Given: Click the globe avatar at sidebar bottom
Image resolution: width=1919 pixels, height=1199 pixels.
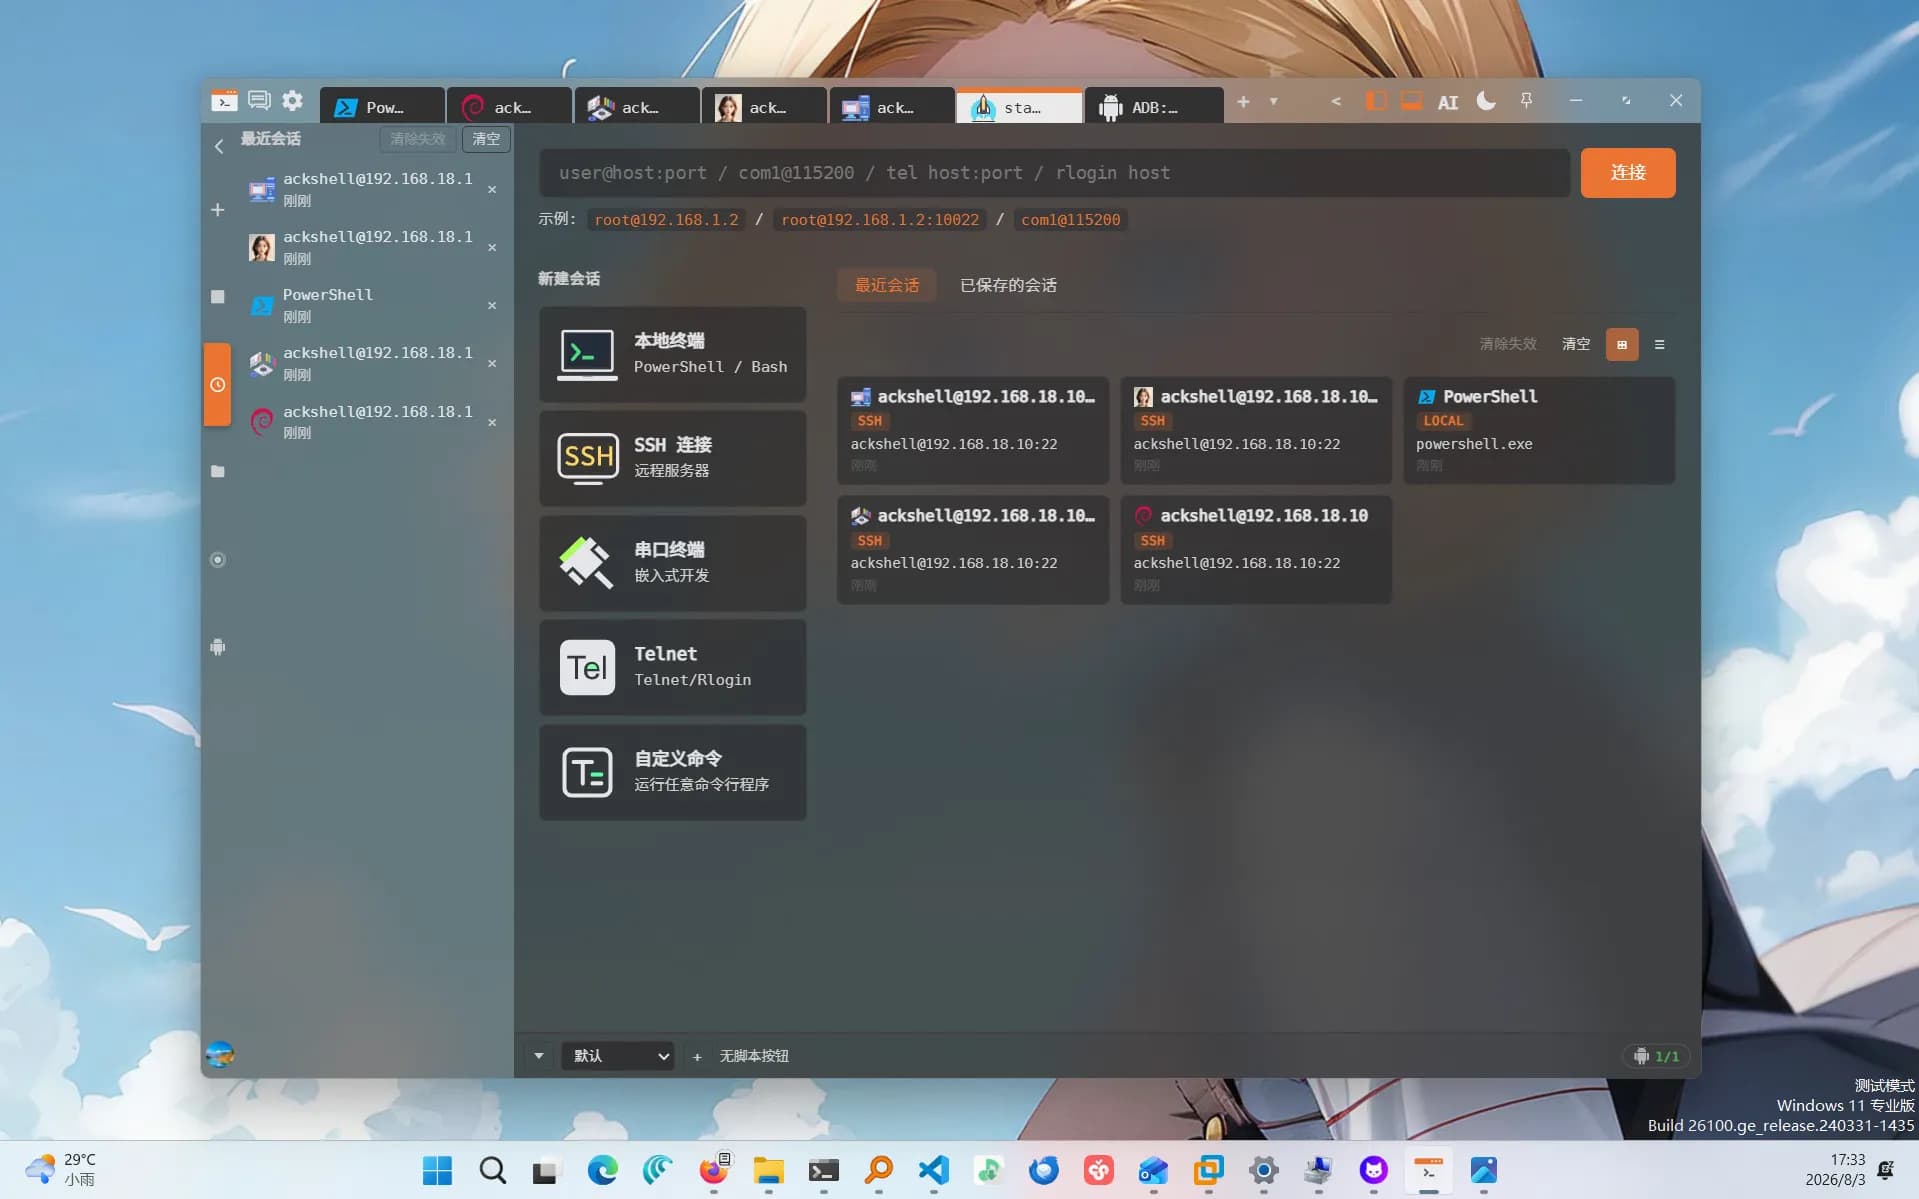Looking at the screenshot, I should pyautogui.click(x=220, y=1053).
